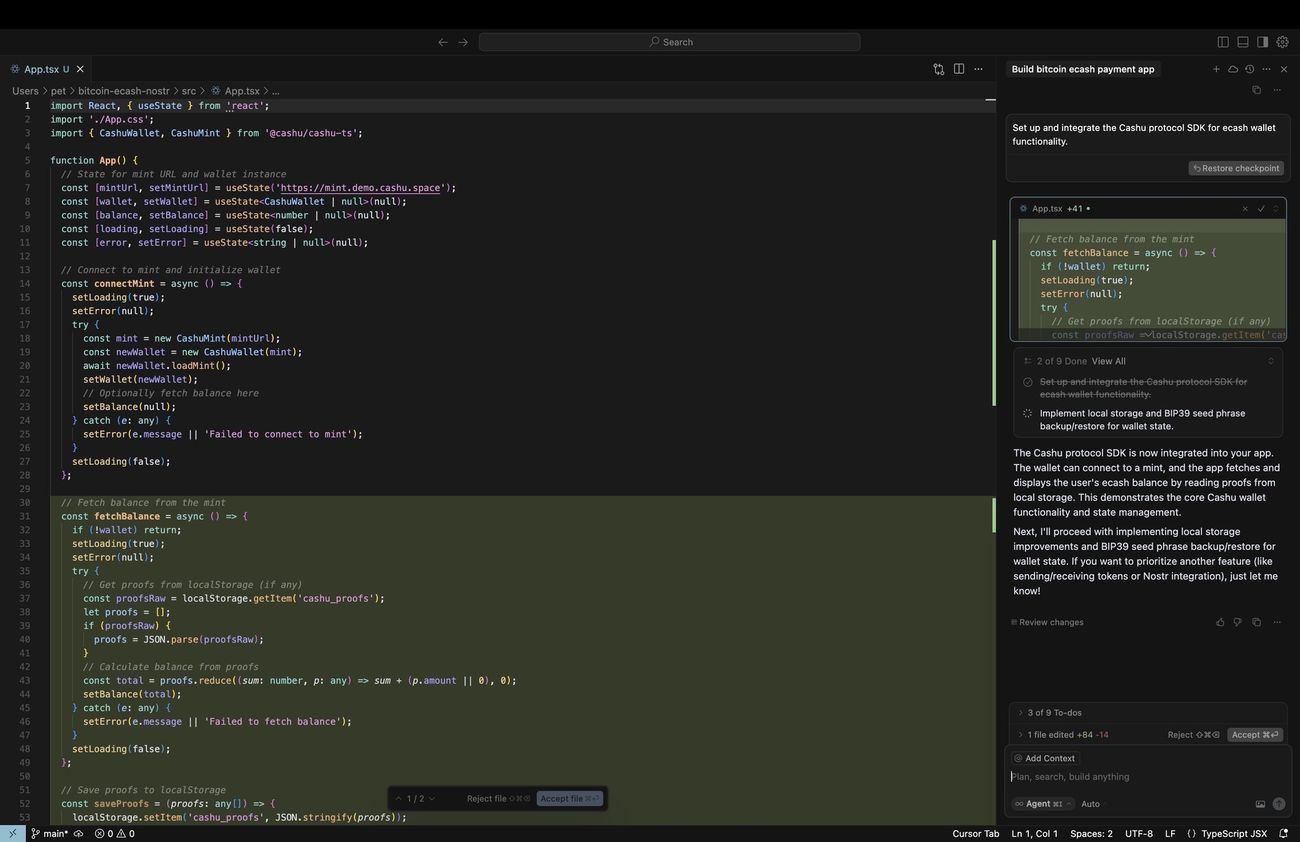1300x842 pixels.
Task: Toggle the primary sidebar layout icon
Action: [x=1223, y=42]
